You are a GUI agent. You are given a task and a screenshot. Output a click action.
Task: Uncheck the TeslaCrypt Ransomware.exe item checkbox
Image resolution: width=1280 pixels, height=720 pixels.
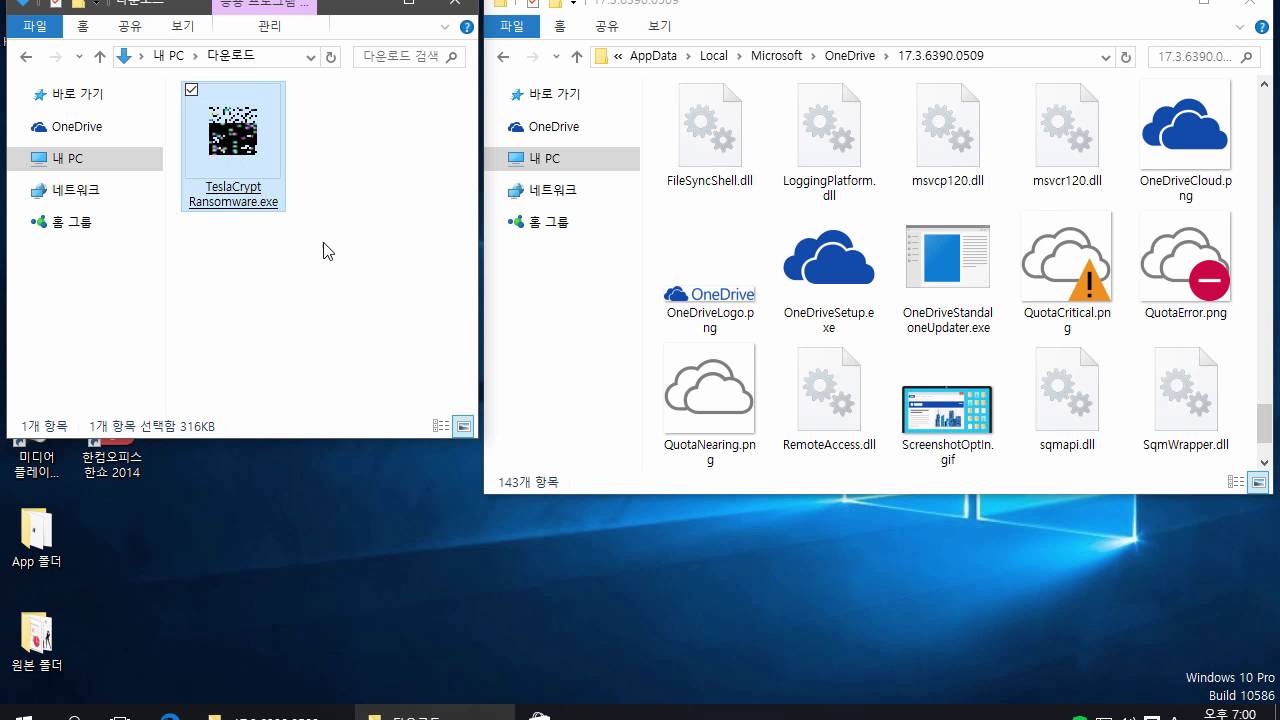[x=192, y=90]
